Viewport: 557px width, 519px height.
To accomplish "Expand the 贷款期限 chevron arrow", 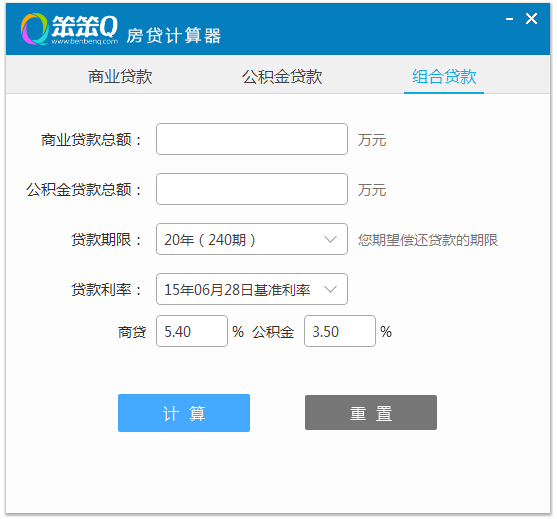I will (x=330, y=239).
